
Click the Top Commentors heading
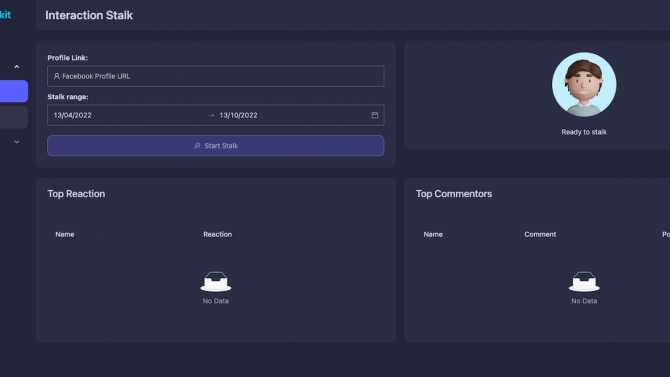click(x=454, y=194)
